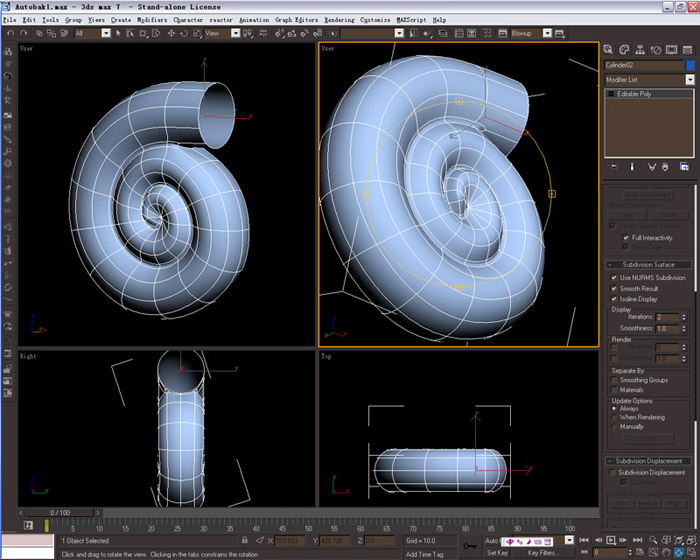The width and height of the screenshot is (700, 560).
Task: Click the Redo arrow in the main toolbar
Action: 24,33
